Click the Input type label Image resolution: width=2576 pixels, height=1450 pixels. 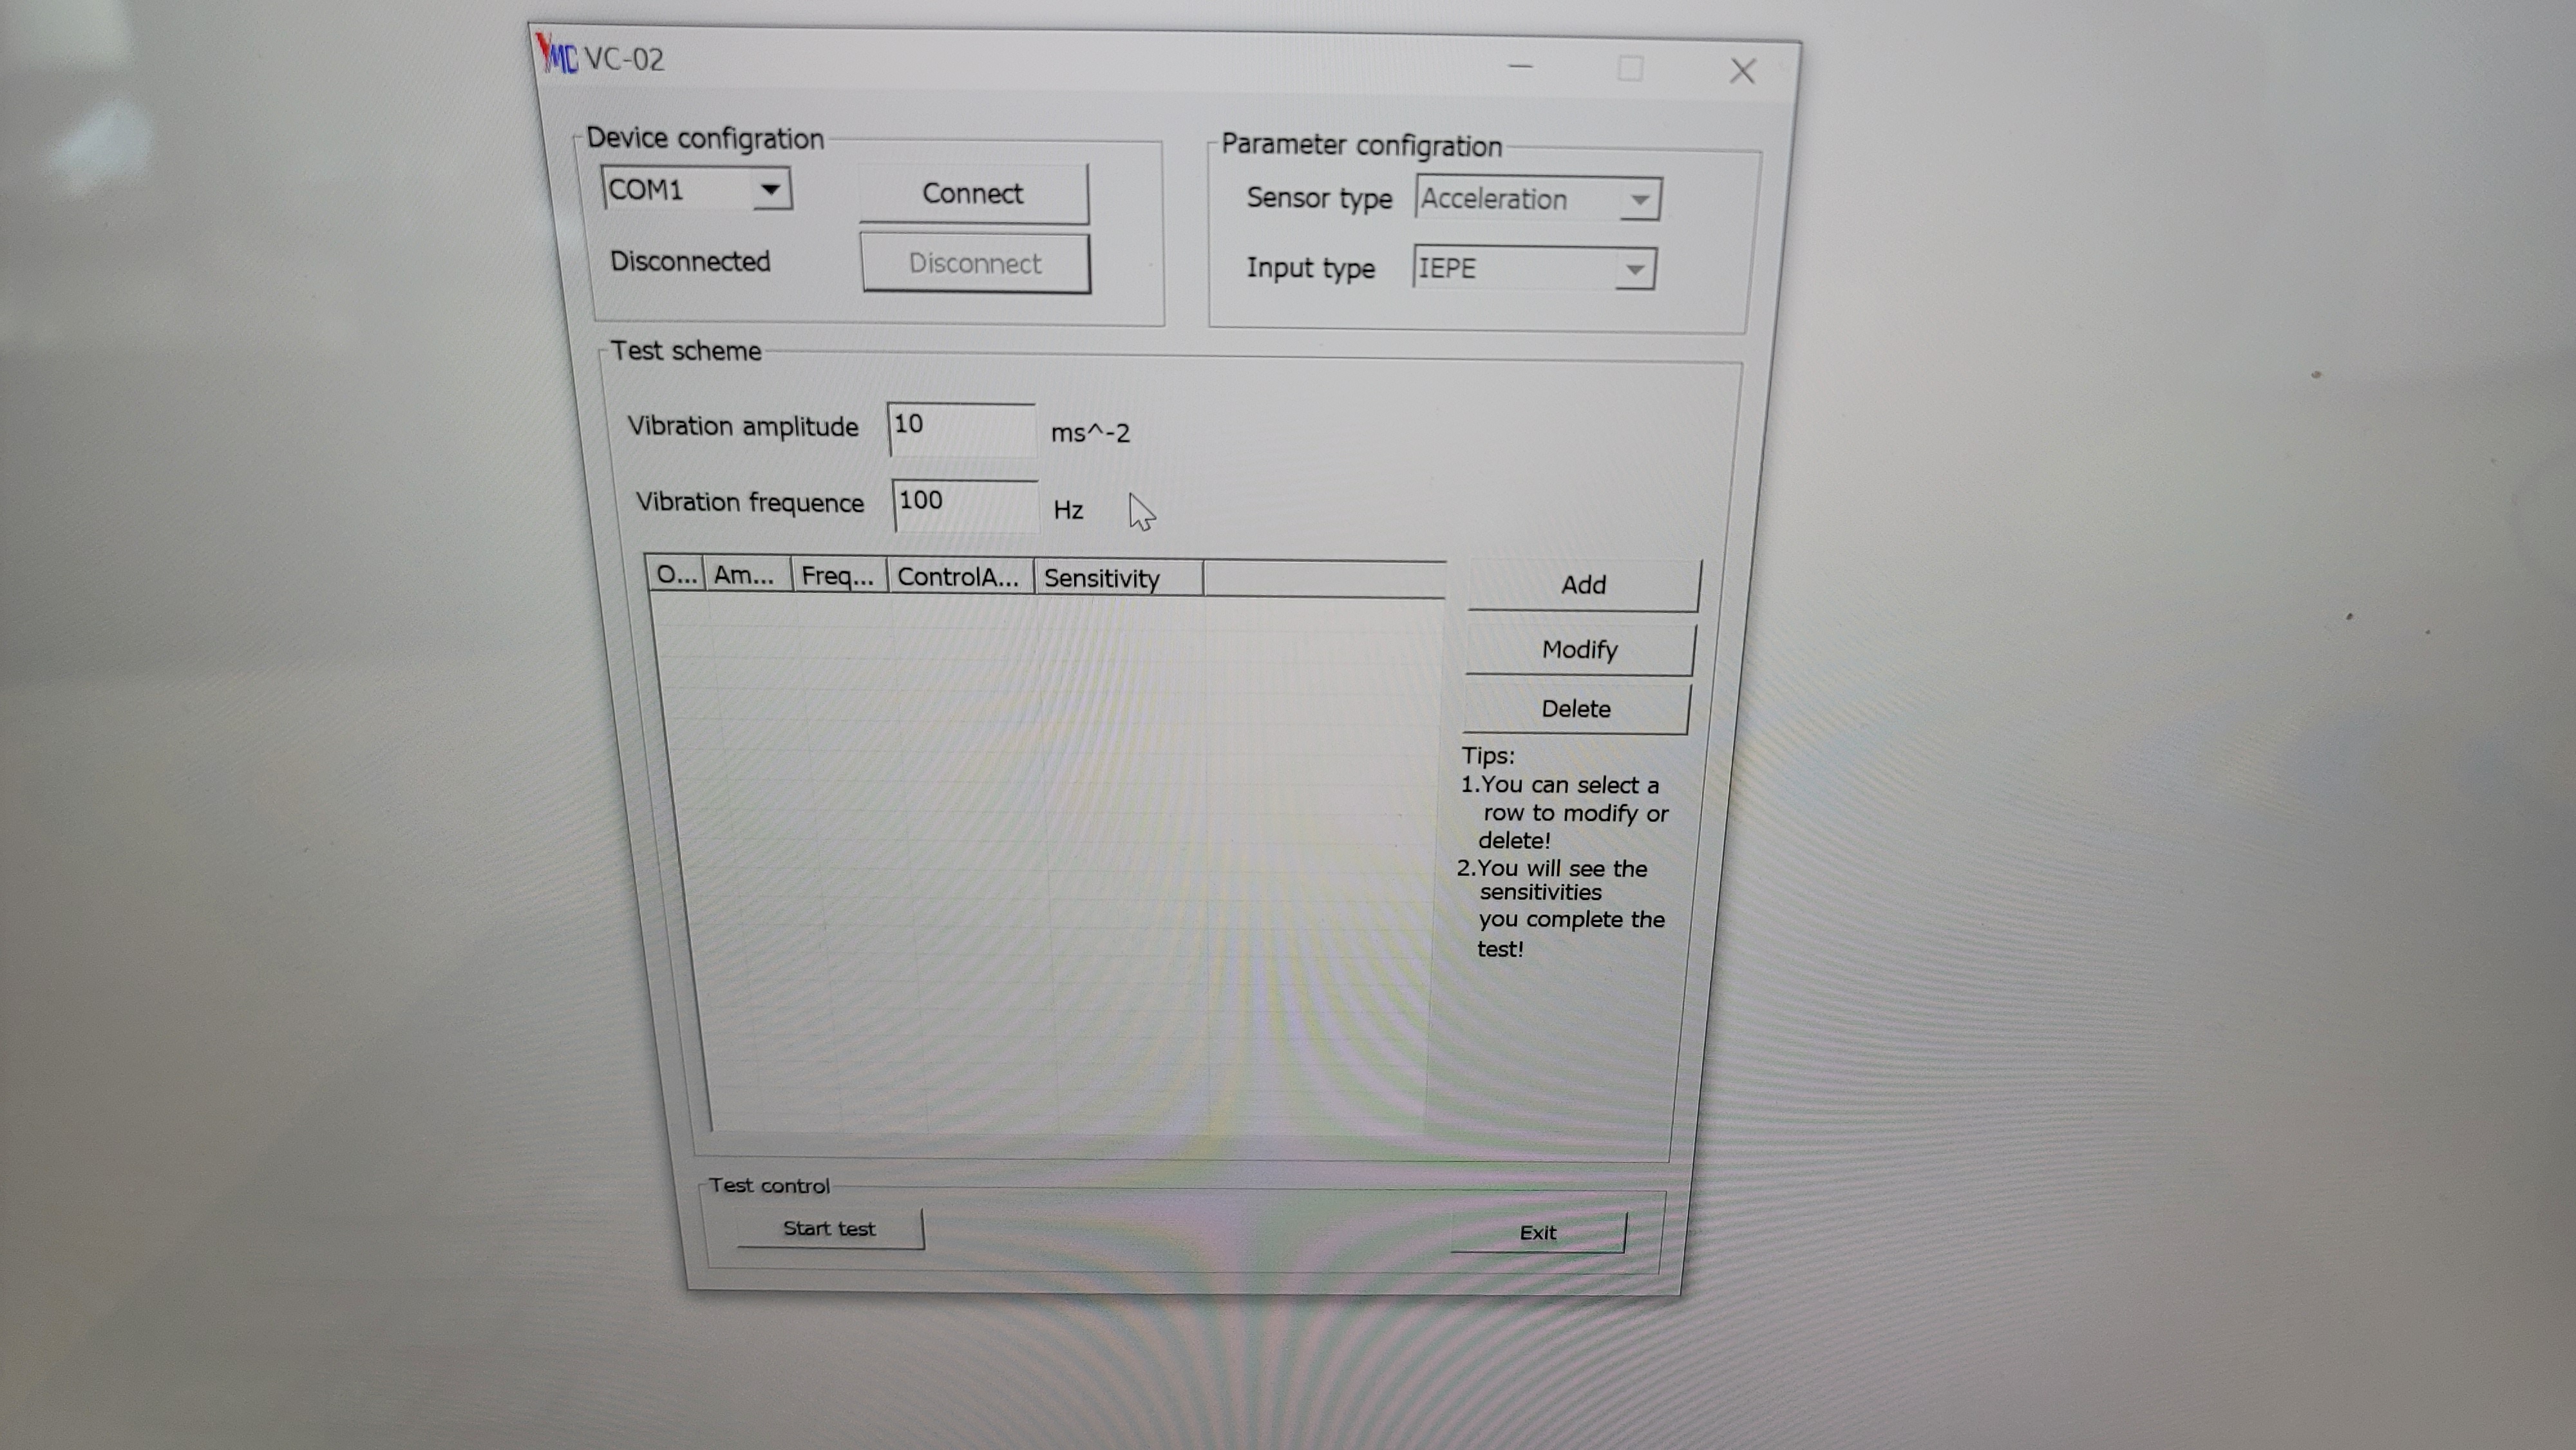point(1310,269)
